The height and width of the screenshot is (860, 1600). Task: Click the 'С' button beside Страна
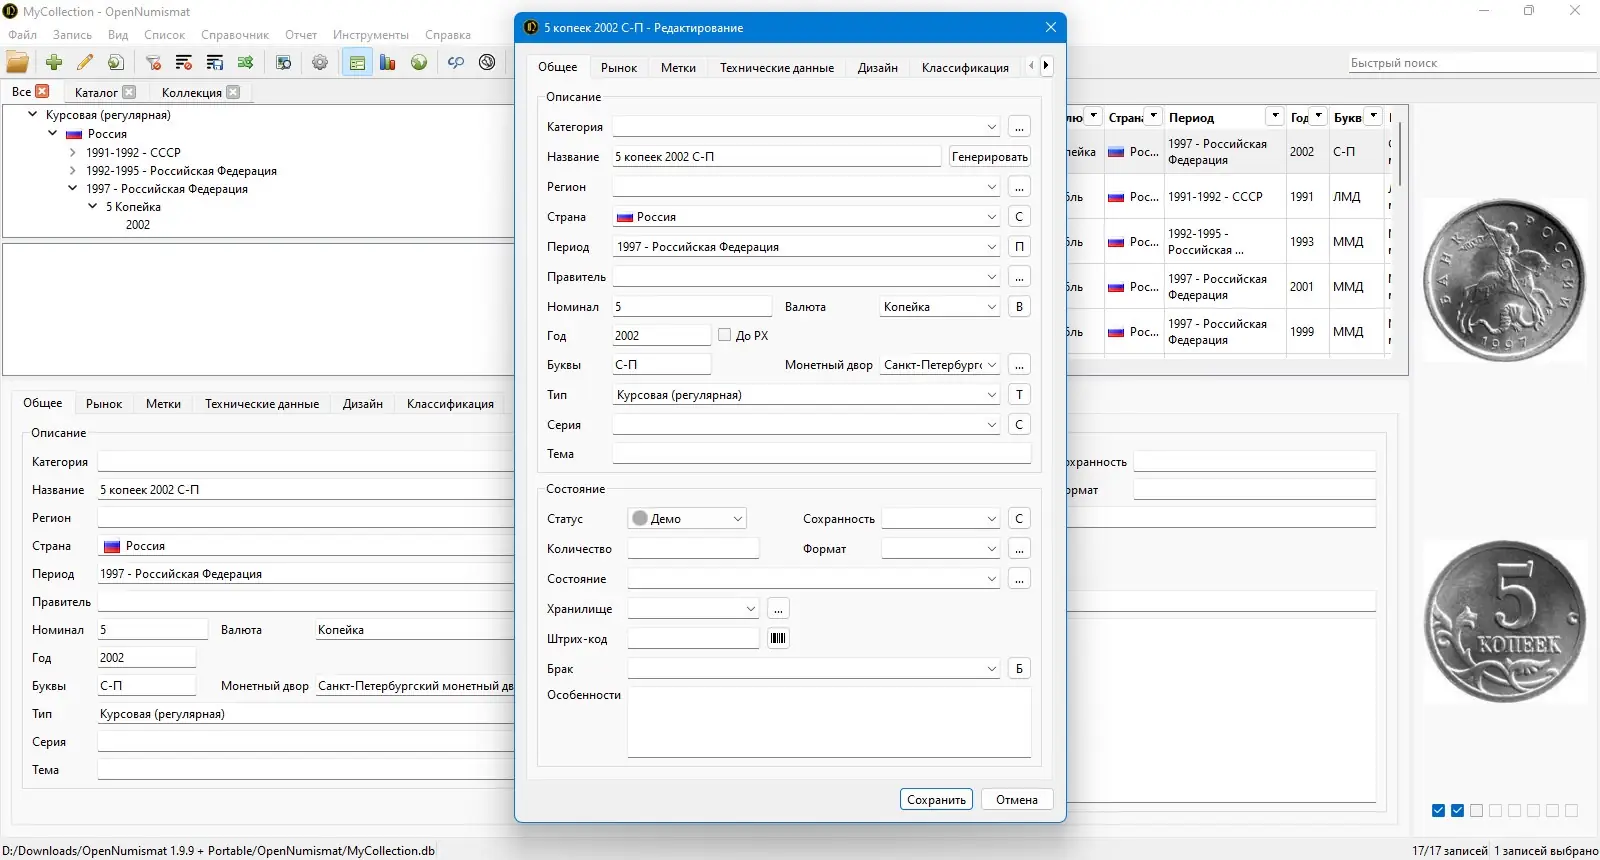1019,217
